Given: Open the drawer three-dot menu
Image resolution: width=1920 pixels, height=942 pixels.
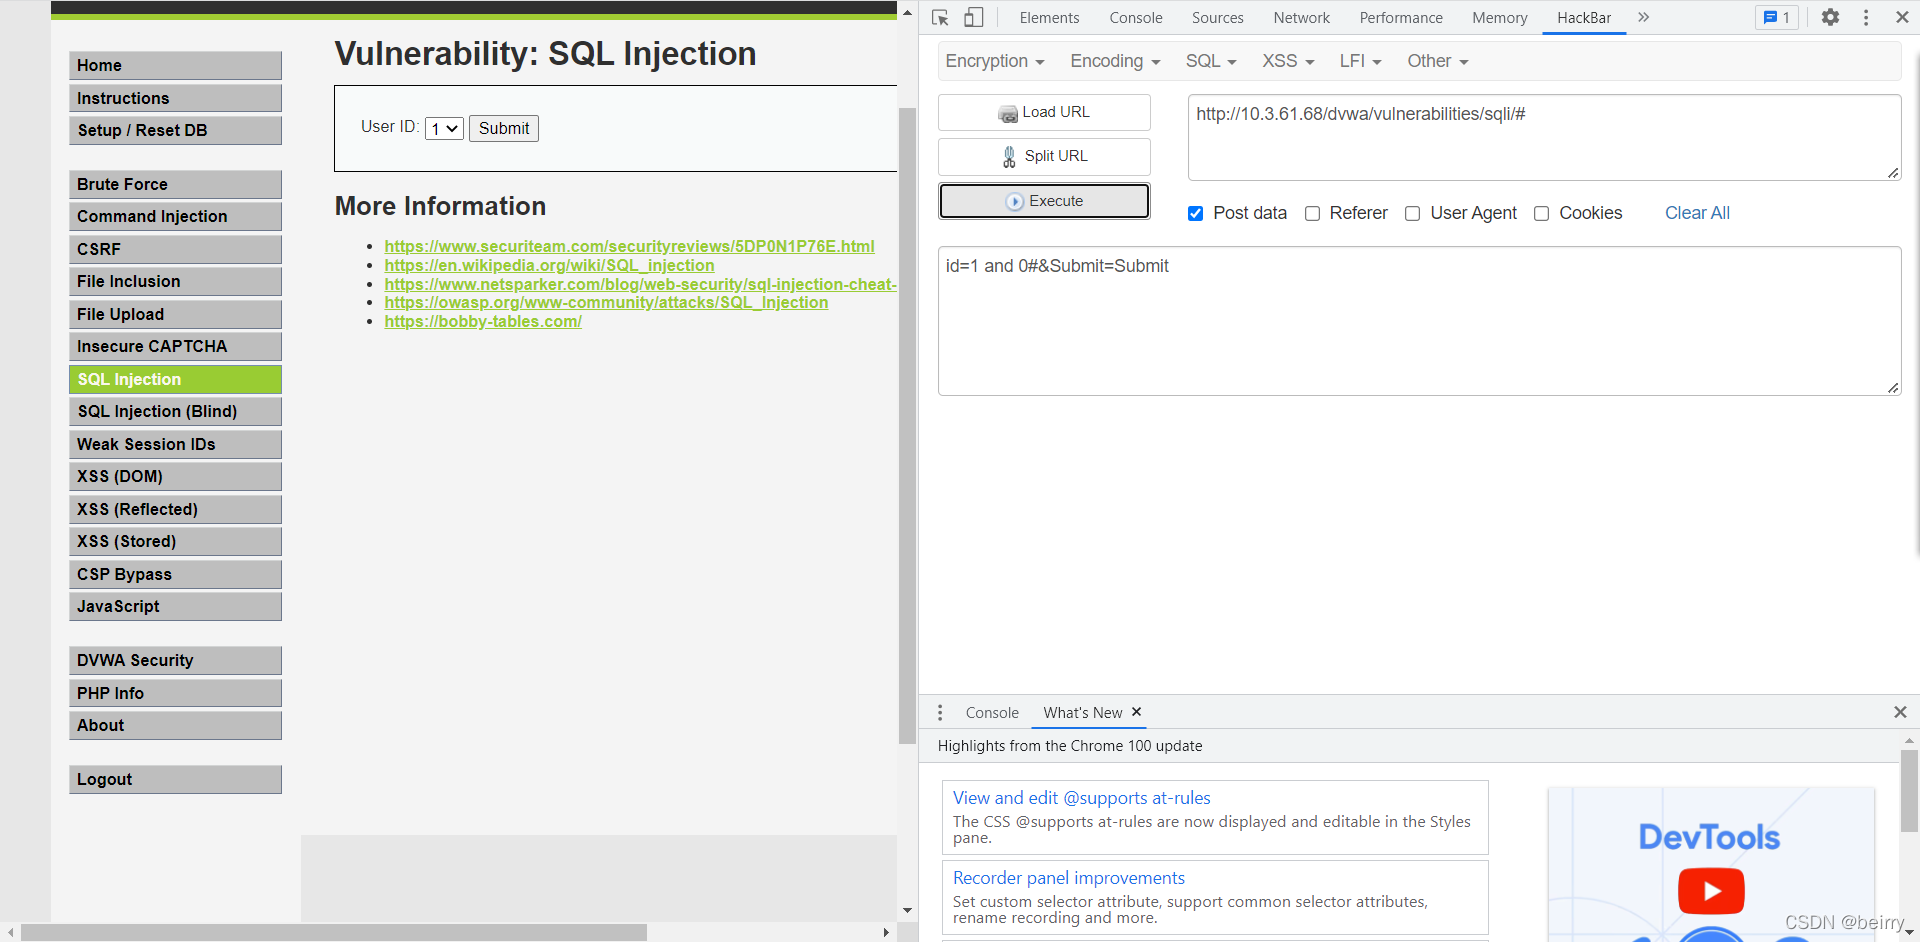Looking at the screenshot, I should tap(940, 713).
